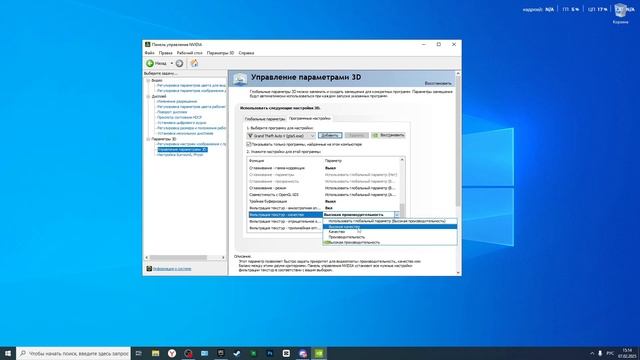
Task: Open Yandex browser from taskbar
Action: [x=172, y=353]
